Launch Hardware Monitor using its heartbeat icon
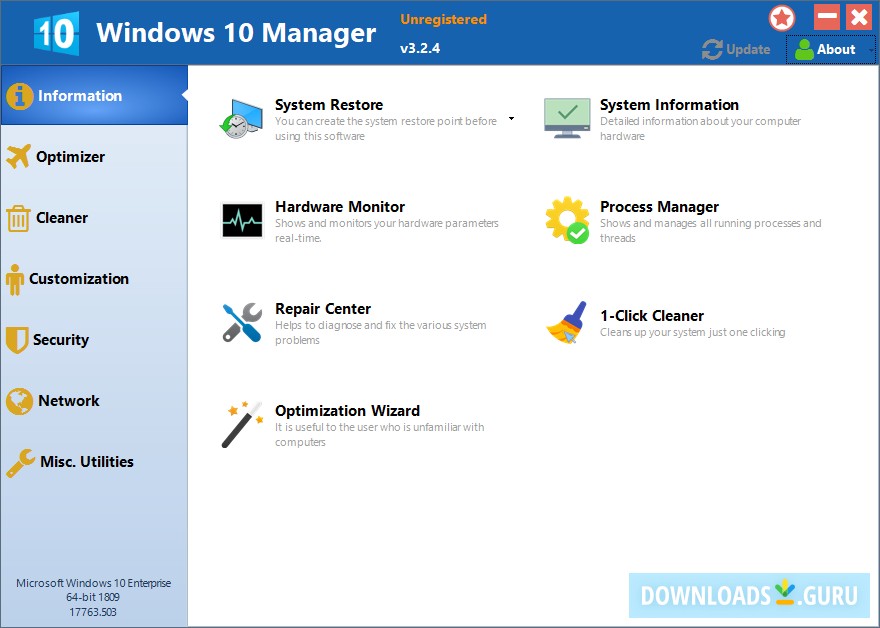Screen dimensions: 880x628 (x=240, y=216)
